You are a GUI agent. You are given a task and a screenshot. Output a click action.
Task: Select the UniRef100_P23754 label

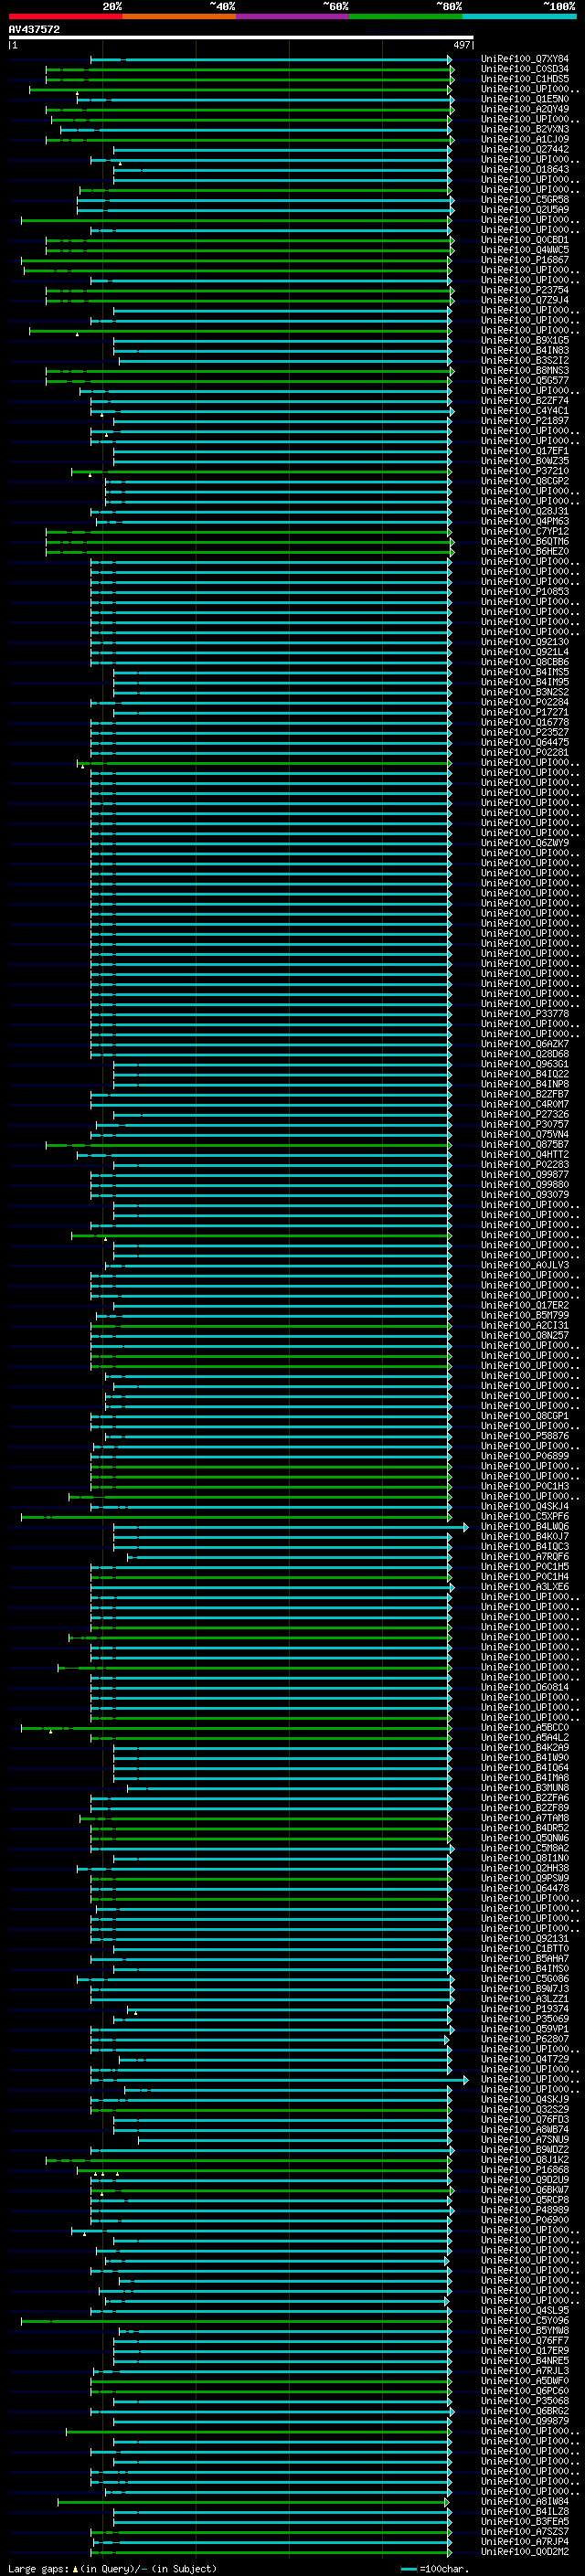pos(525,290)
